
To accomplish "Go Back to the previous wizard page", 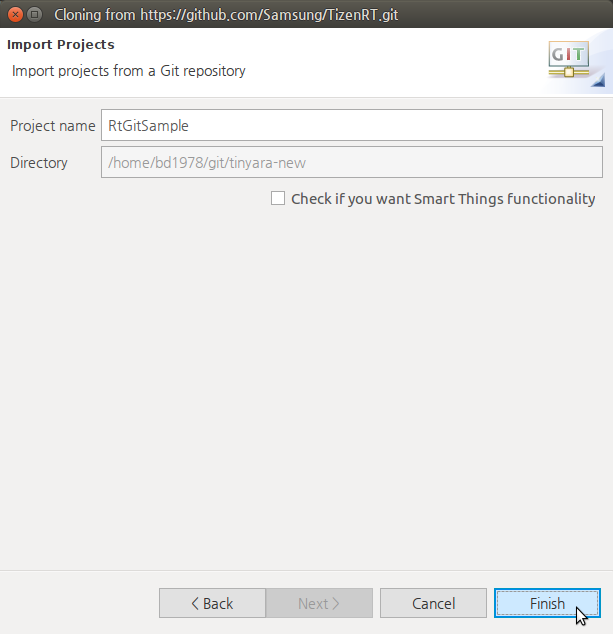I will (212, 603).
